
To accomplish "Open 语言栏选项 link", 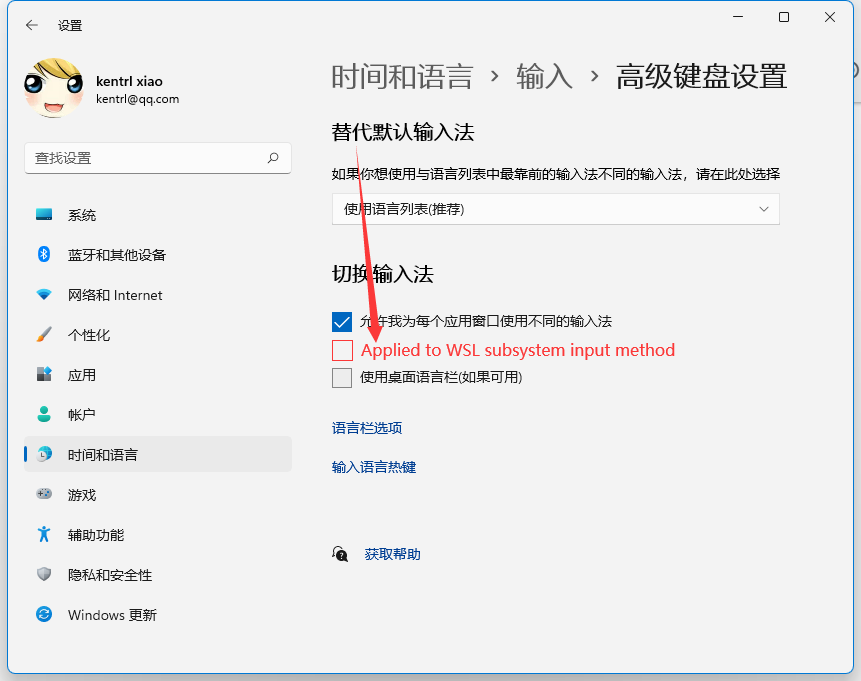I will coord(369,427).
